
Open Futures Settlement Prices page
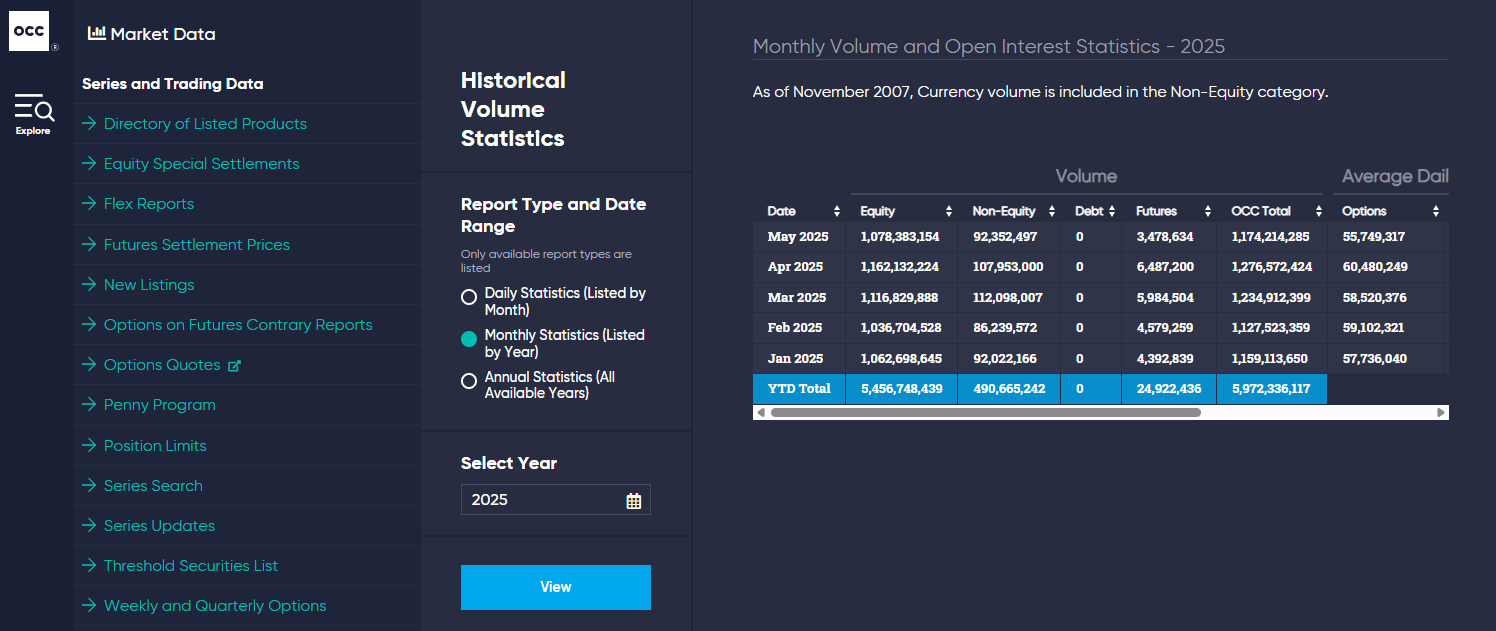(197, 245)
